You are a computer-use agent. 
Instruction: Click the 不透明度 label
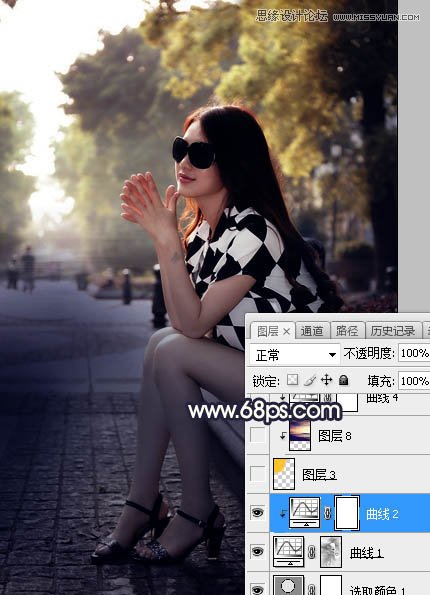click(369, 353)
